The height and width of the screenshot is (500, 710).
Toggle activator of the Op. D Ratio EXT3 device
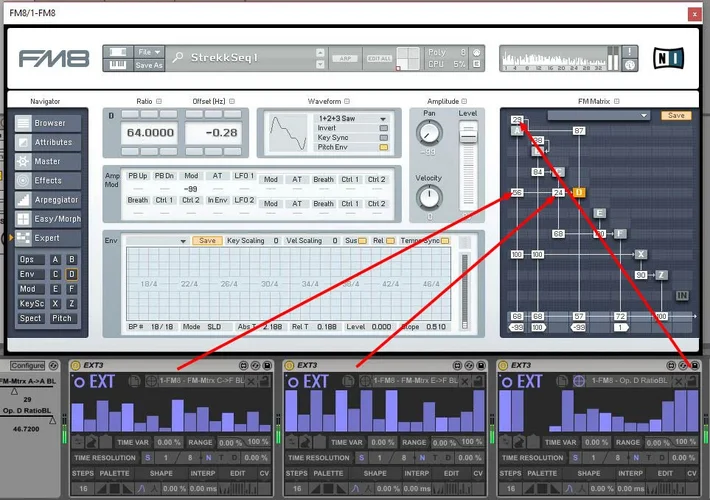(x=503, y=365)
